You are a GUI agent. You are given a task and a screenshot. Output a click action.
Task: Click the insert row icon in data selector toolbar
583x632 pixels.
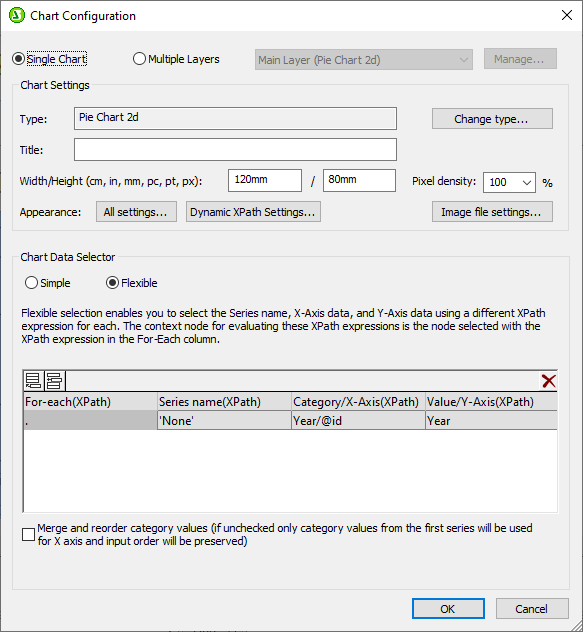click(54, 381)
